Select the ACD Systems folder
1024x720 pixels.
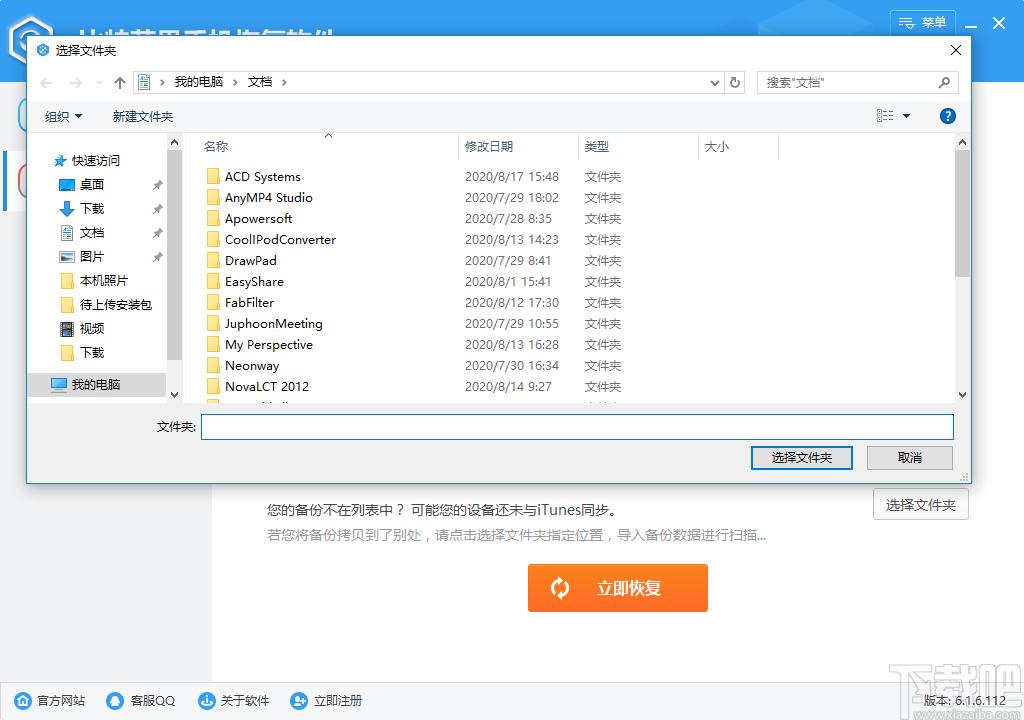(262, 177)
